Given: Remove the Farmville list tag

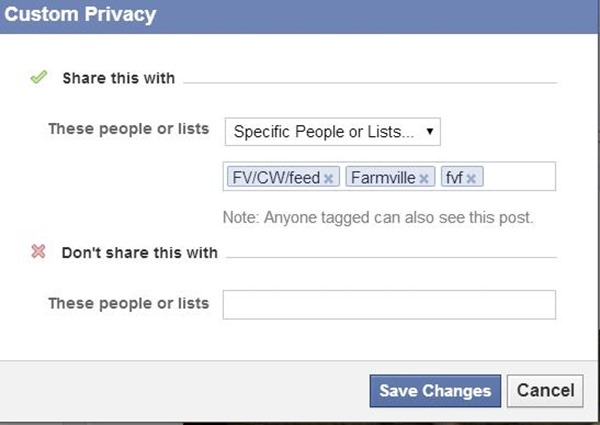Looking at the screenshot, I should (424, 179).
